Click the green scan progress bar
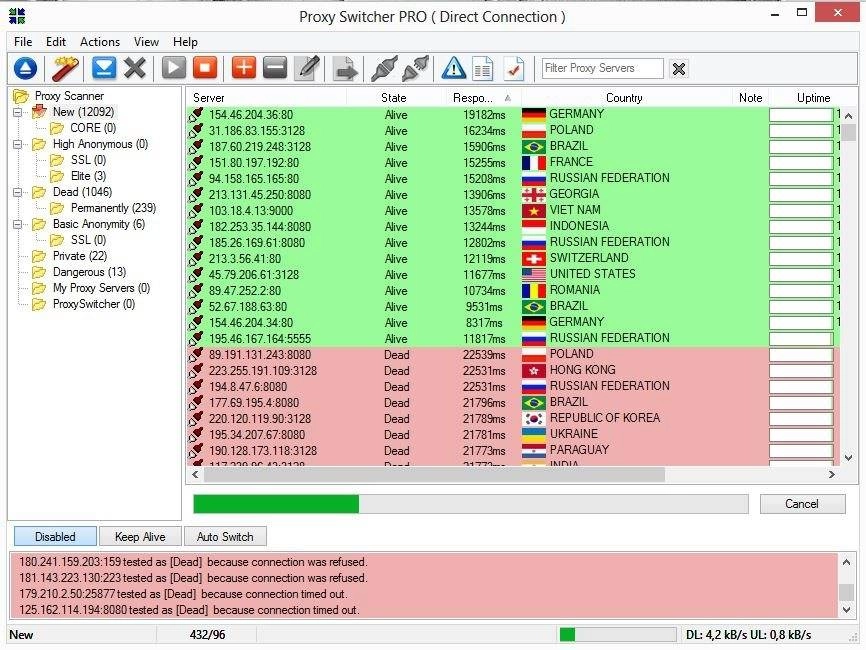The image size is (866, 650). [471, 504]
